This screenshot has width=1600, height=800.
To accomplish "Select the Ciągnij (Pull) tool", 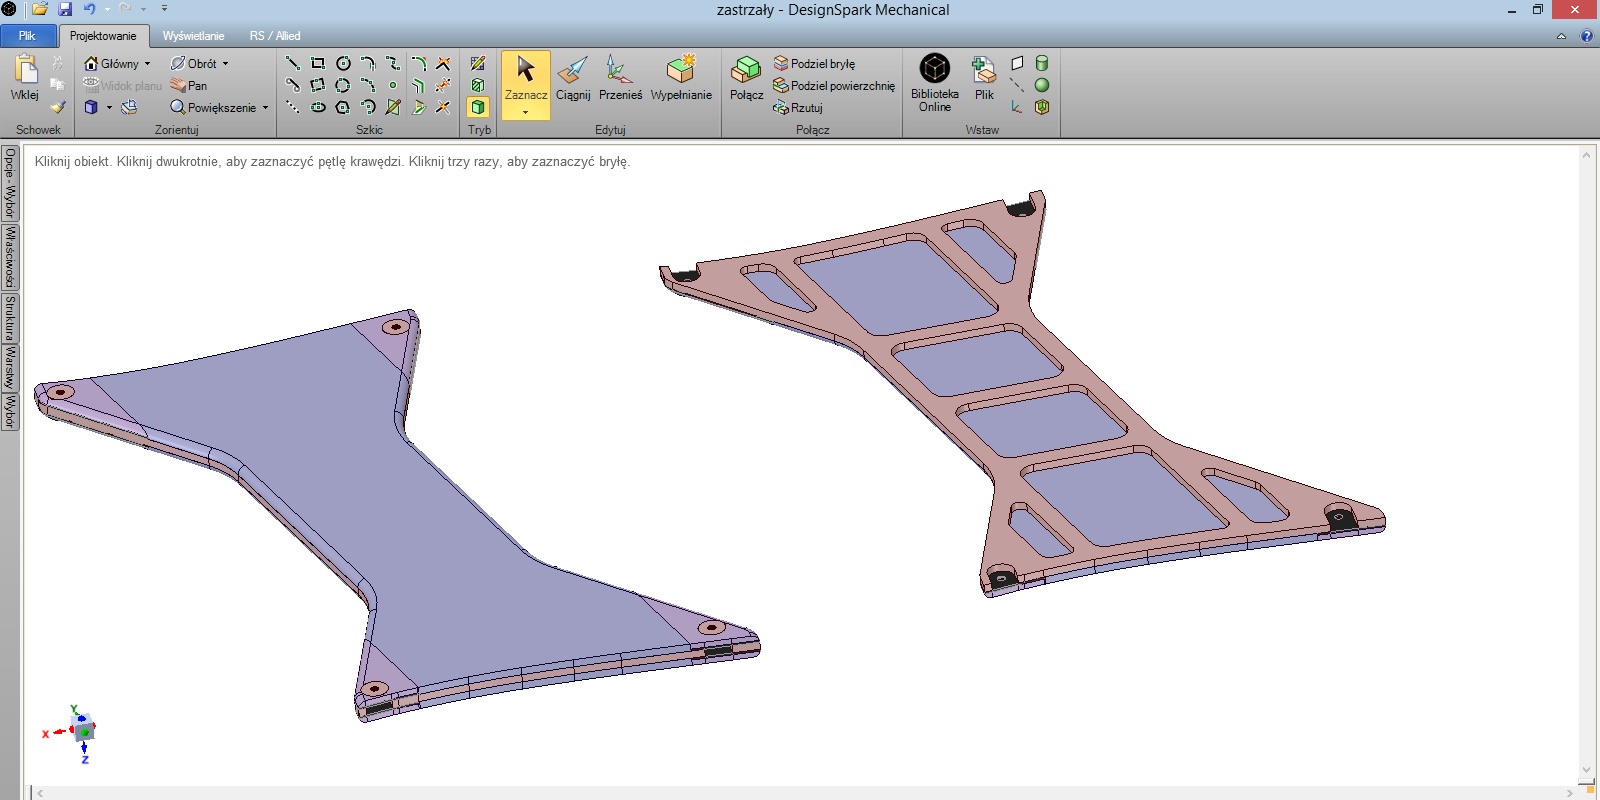I will tap(573, 79).
